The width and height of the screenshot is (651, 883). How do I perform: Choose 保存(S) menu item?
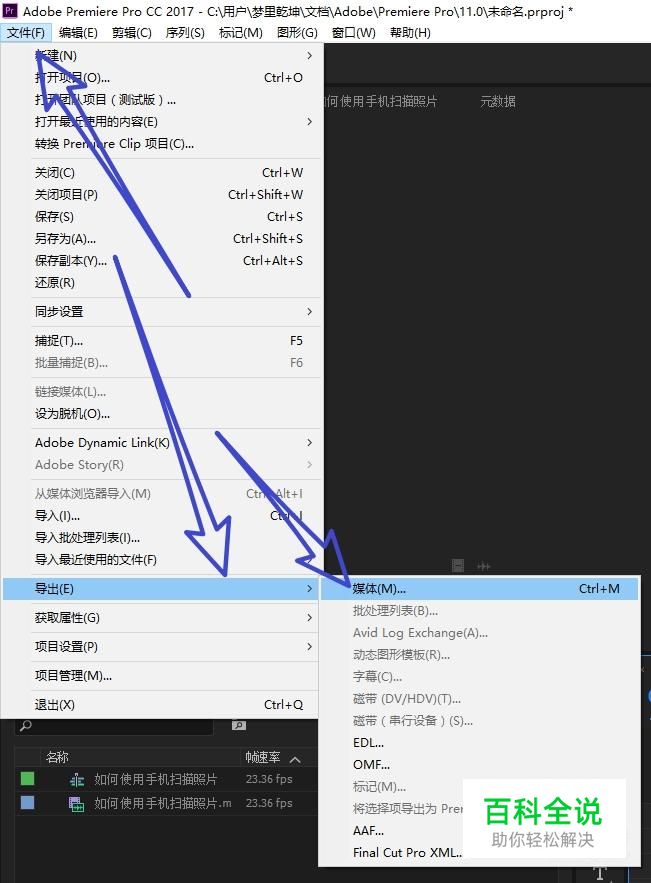[163, 216]
